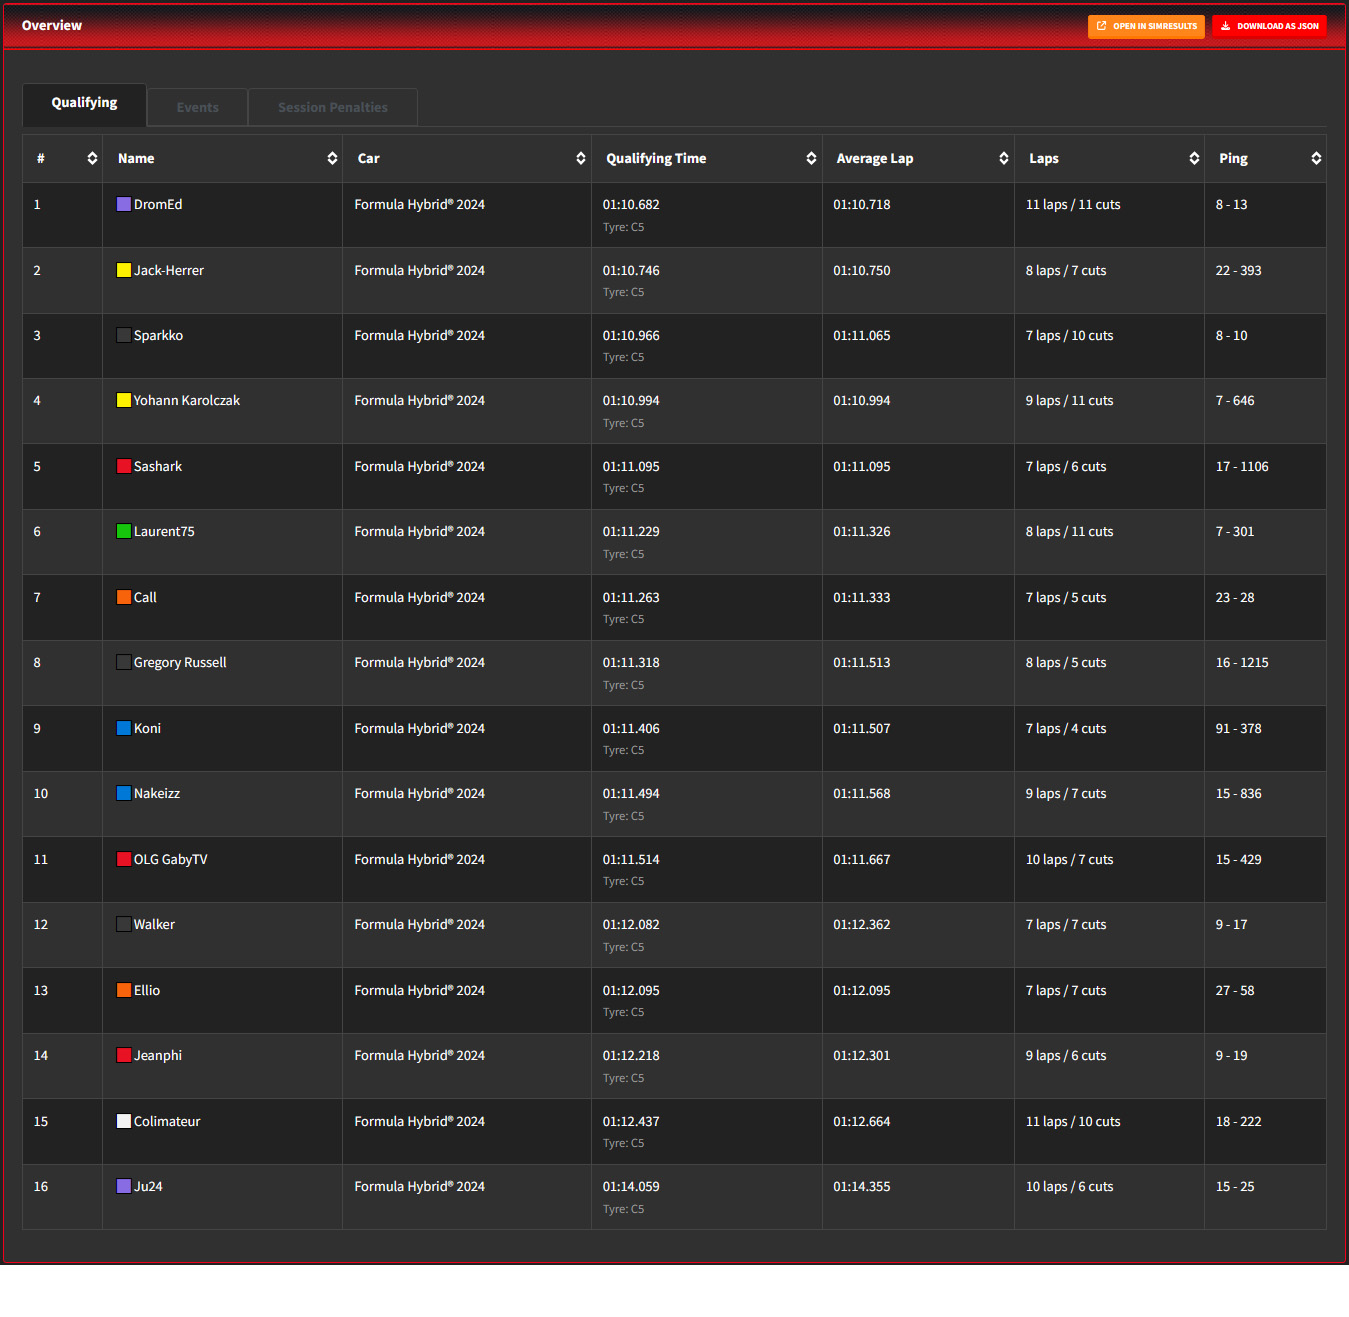
Task: Click qualifying time 01:14.059
Action: tap(631, 1186)
